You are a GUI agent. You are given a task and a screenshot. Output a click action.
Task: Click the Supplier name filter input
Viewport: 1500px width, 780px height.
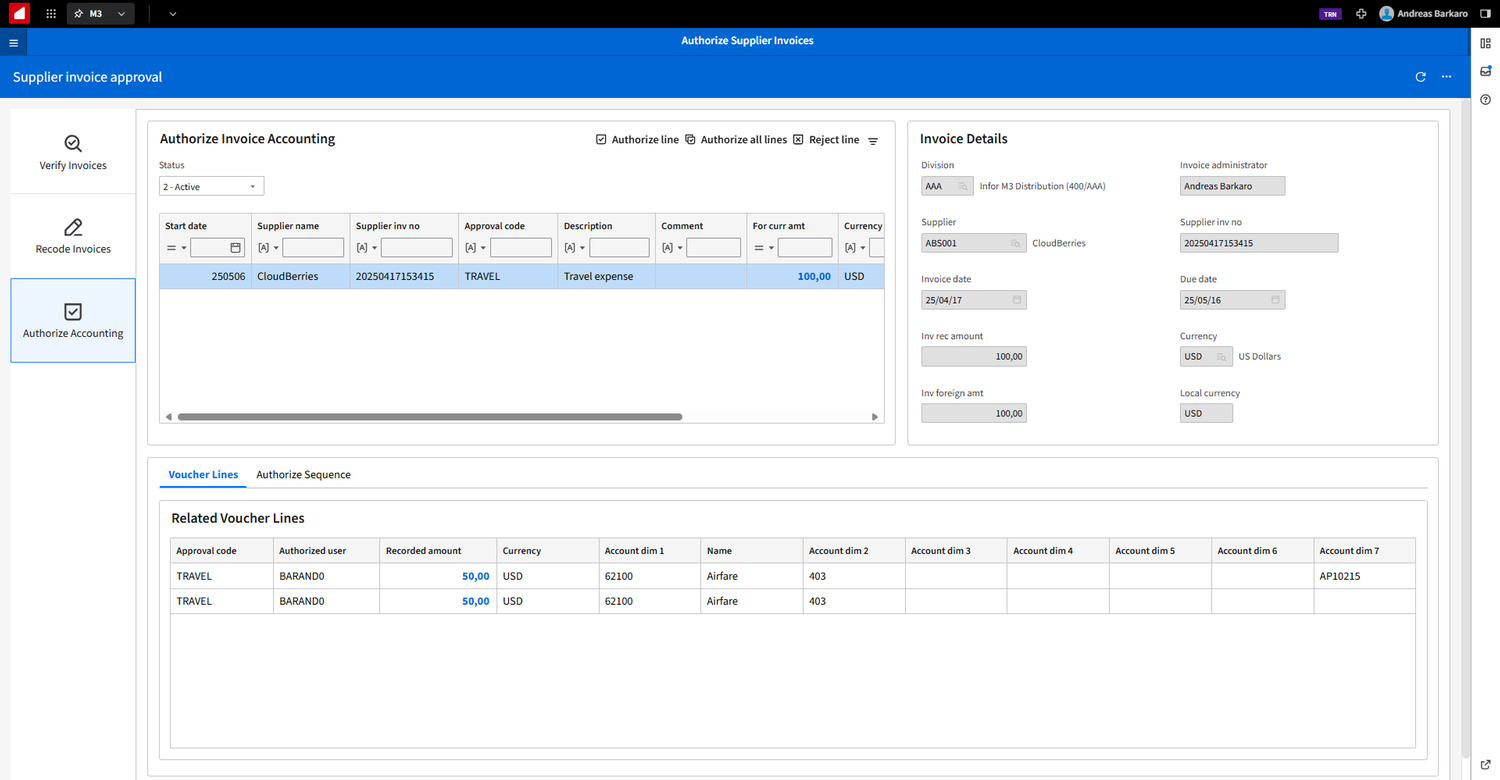tap(313, 247)
